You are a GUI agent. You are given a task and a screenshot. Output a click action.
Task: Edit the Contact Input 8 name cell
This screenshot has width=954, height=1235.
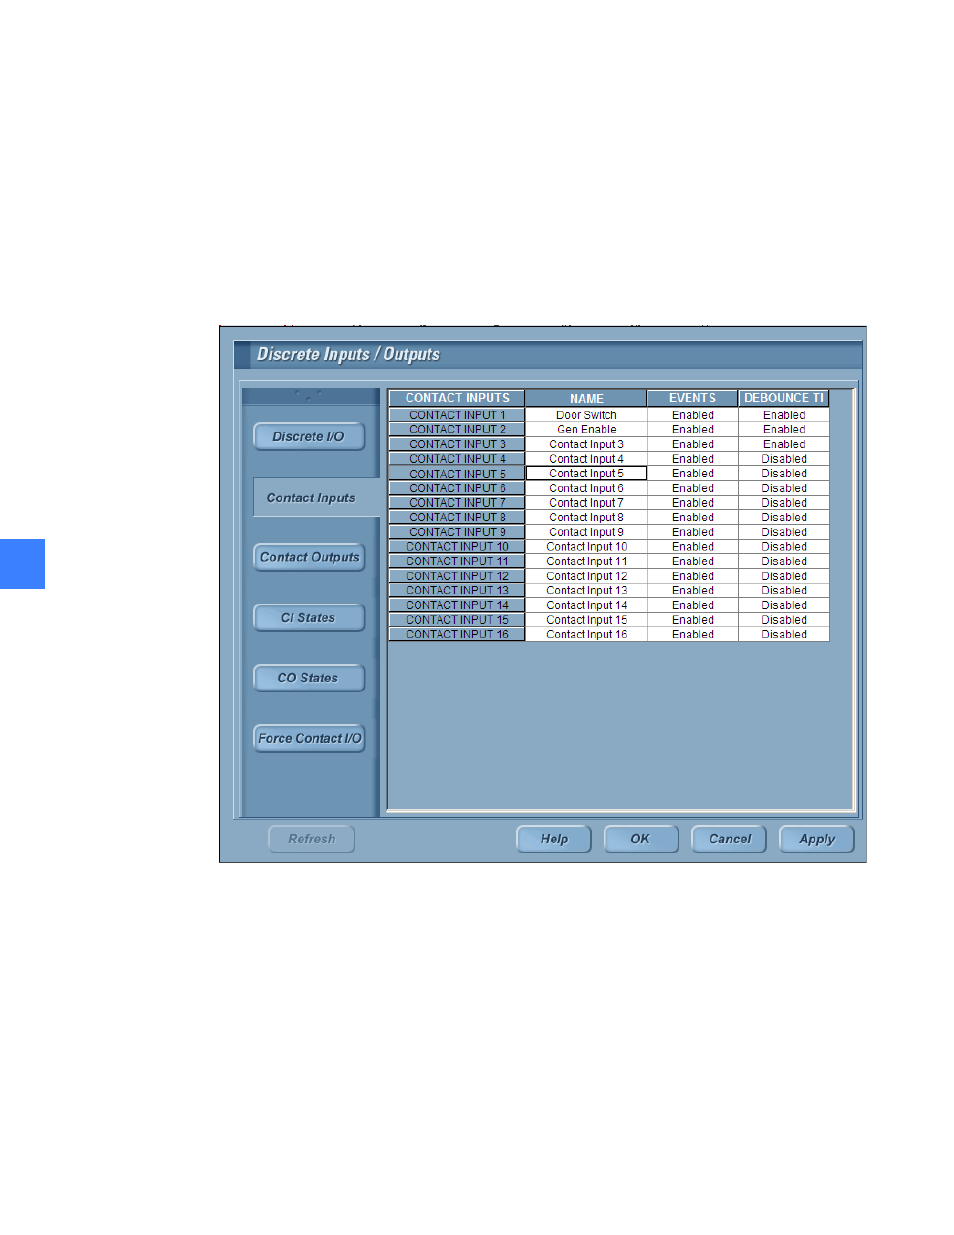(x=587, y=518)
